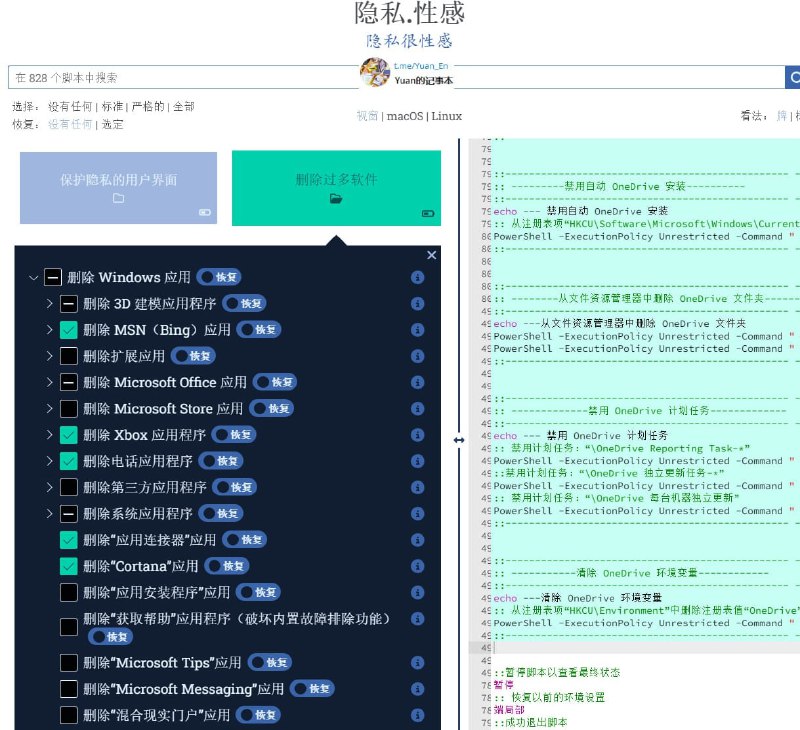This screenshot has height=730, width=800.
Task: Toggle 恢复 switch for 删除电话应用程序
Action: pos(221,461)
